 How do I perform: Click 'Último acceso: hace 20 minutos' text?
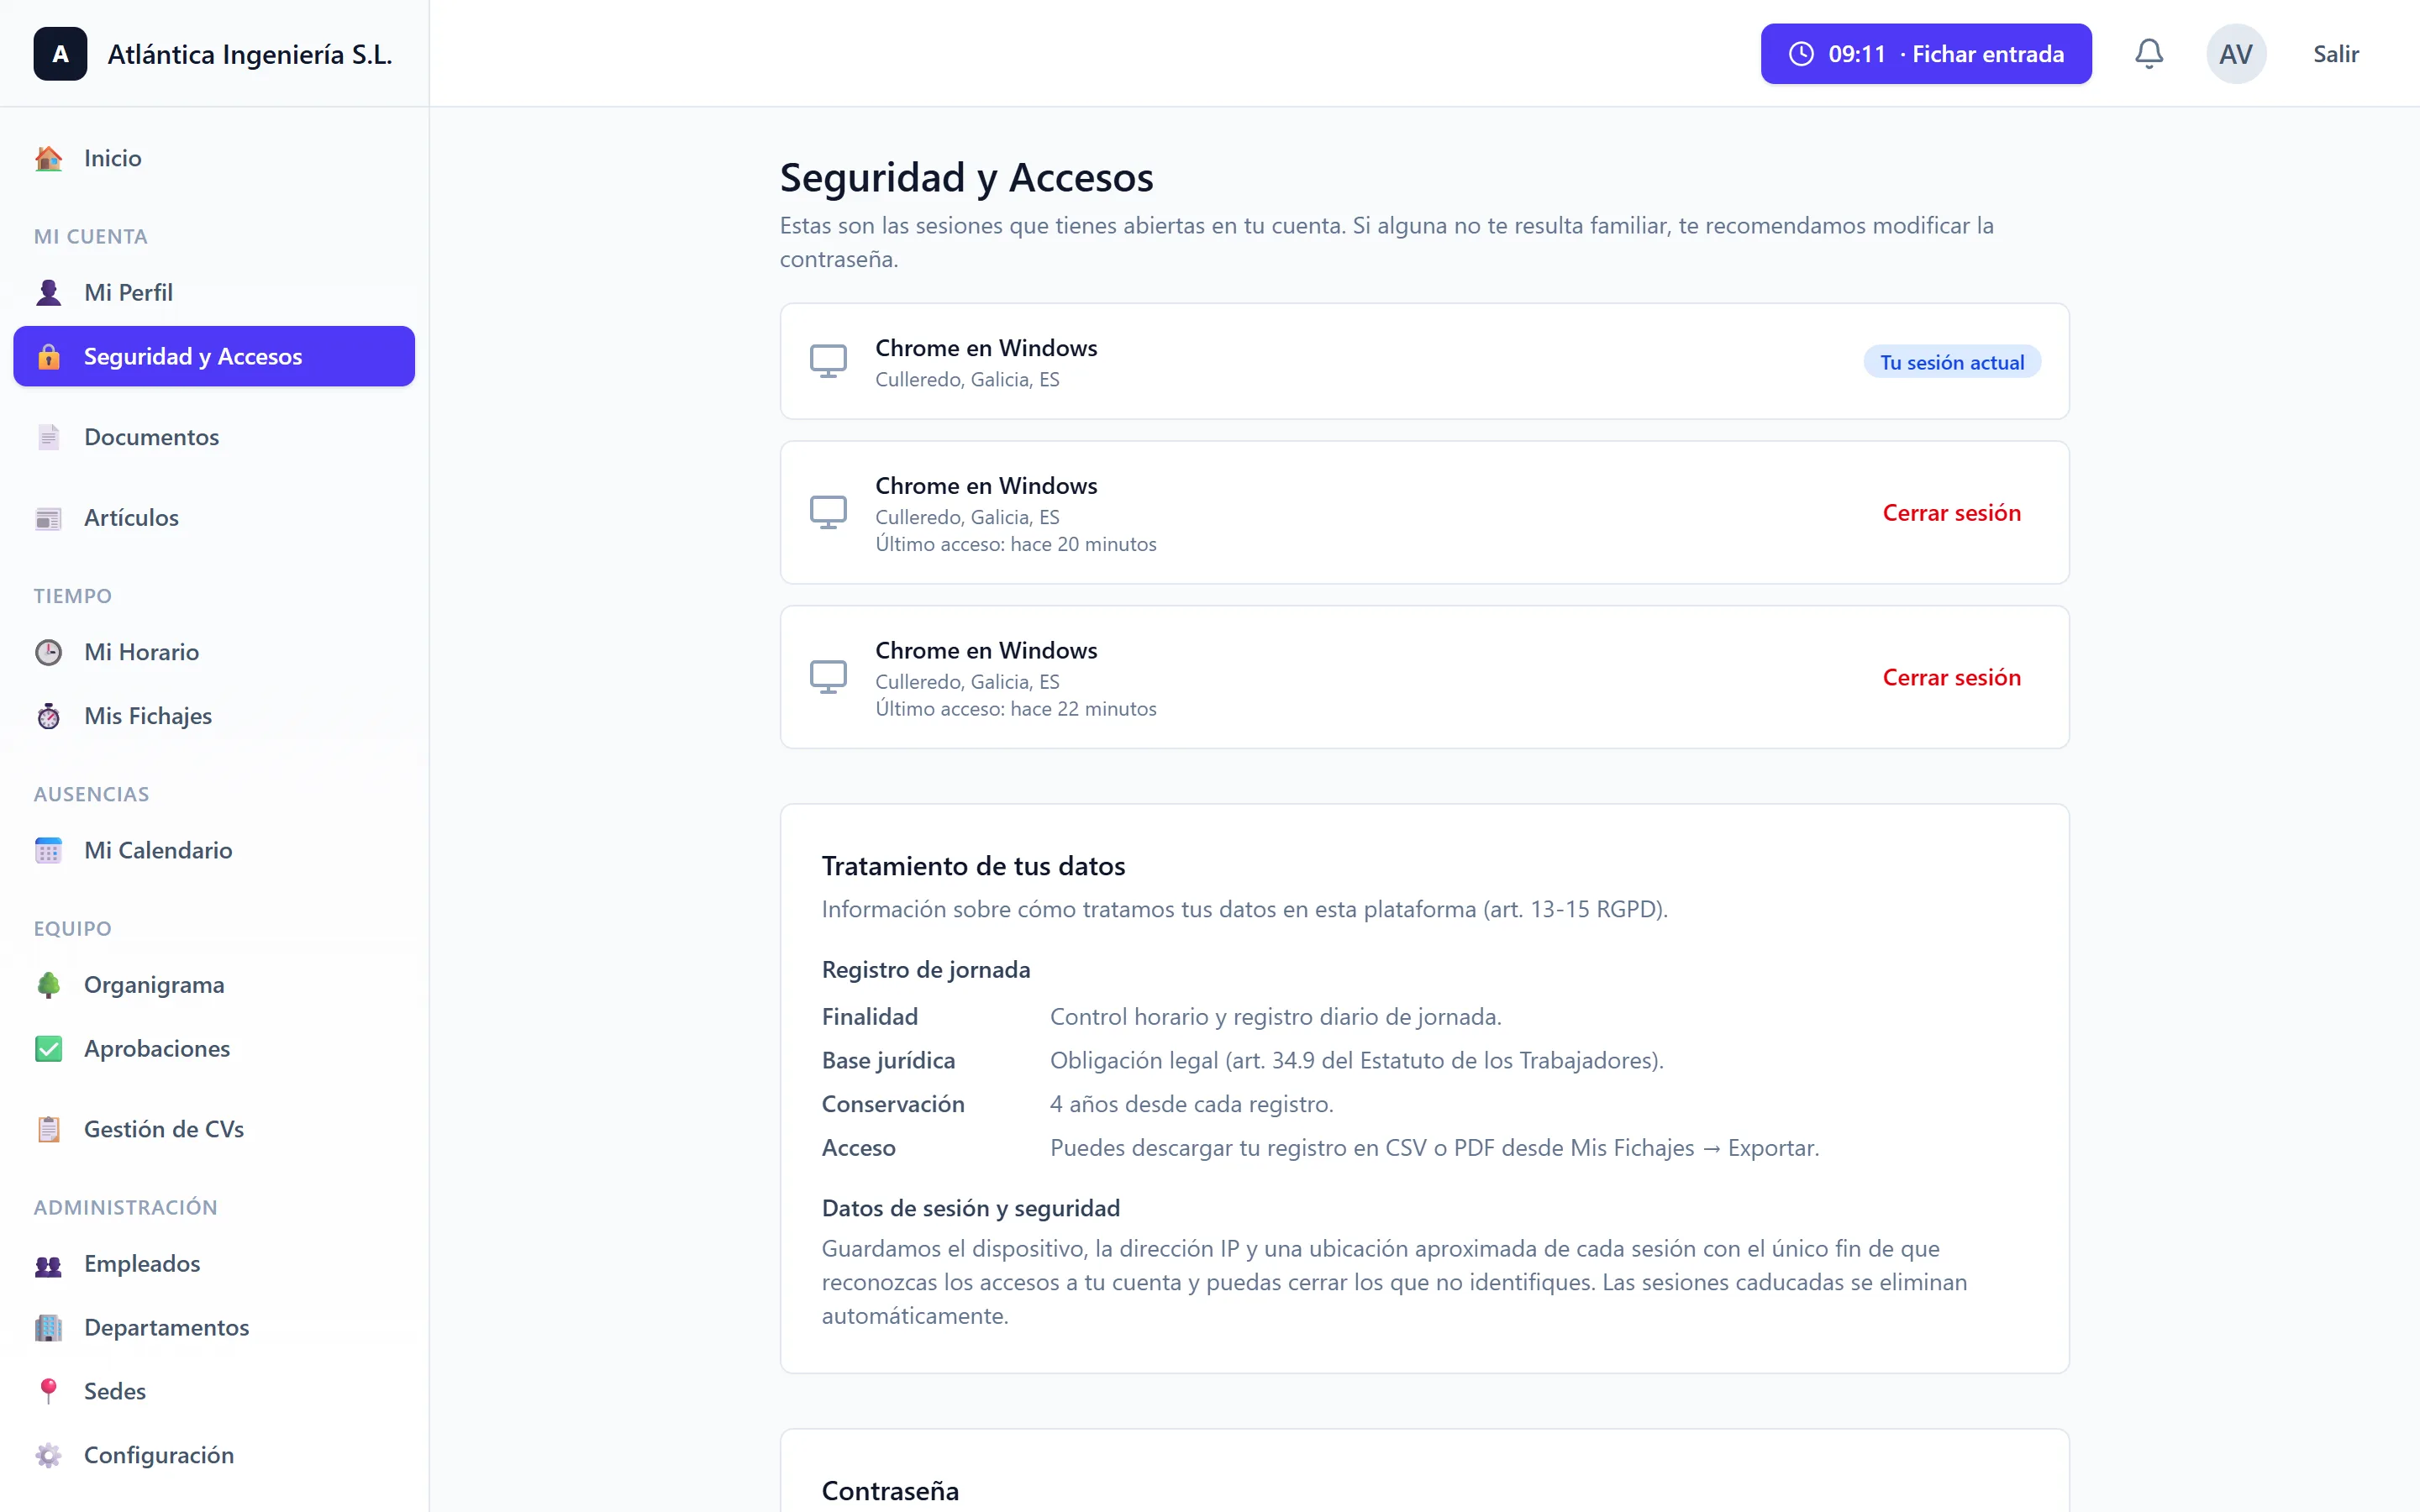point(1016,544)
